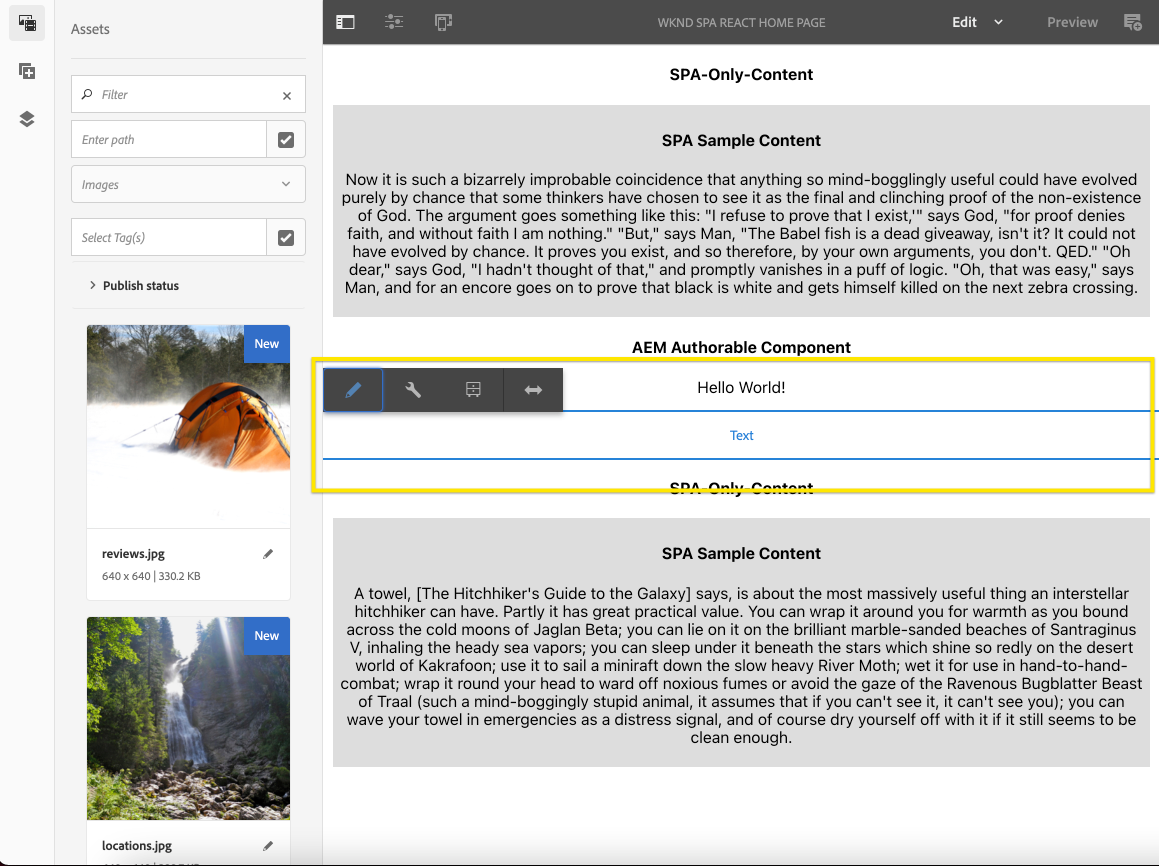The width and height of the screenshot is (1159, 866).
Task: Edit reviews.jpg via pencil icon
Action: pyautogui.click(x=268, y=554)
